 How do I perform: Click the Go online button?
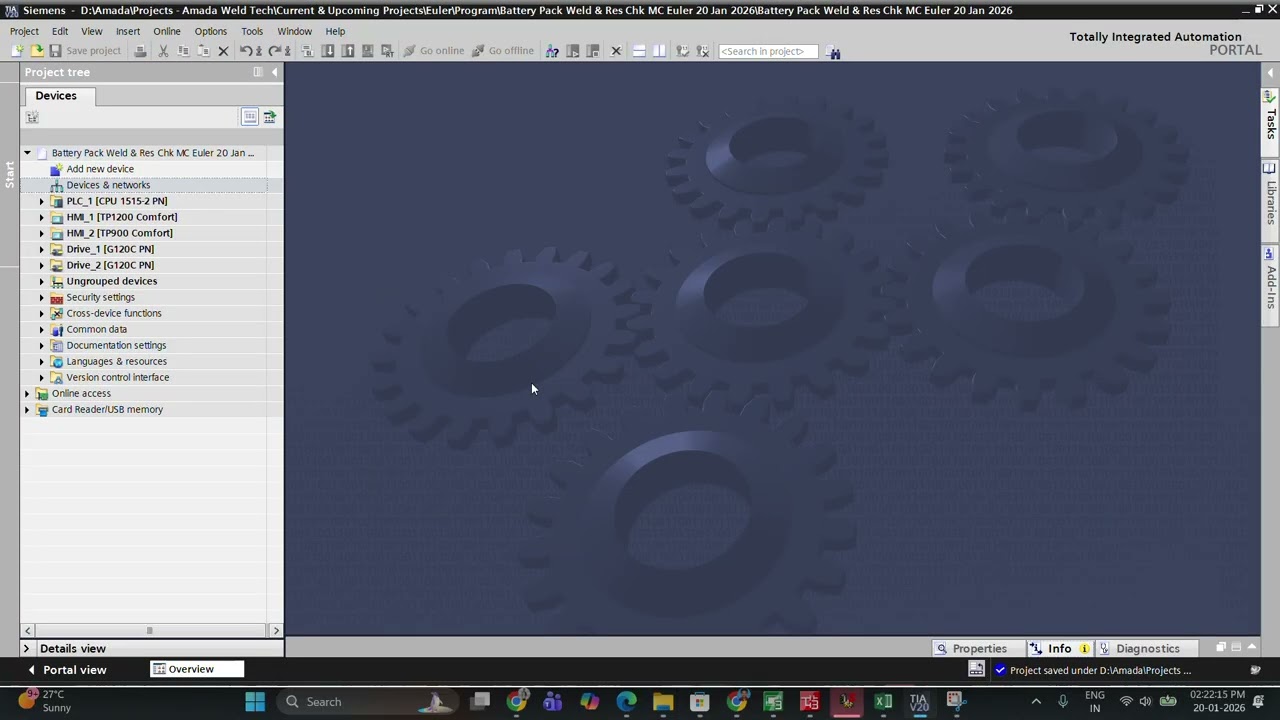coord(433,51)
